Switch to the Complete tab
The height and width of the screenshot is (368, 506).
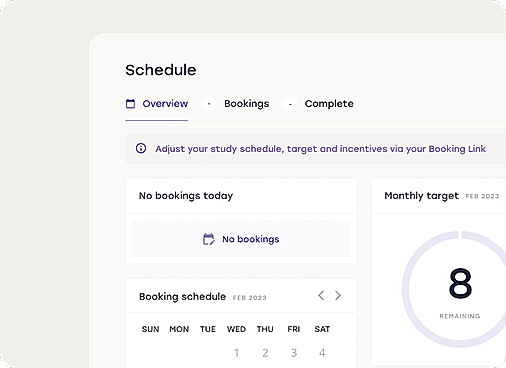329,104
